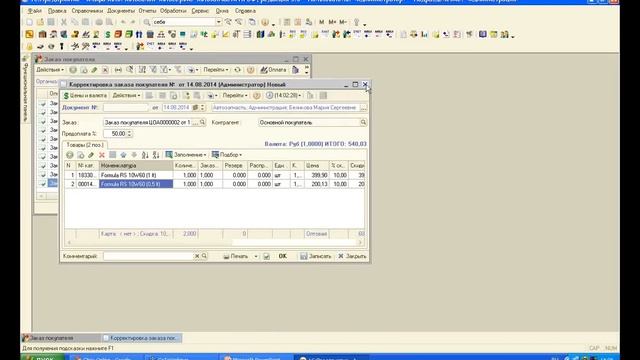Screen dimensions: 640x360
Task: Select the Товары (2 поз.) tab
Action: point(84,145)
